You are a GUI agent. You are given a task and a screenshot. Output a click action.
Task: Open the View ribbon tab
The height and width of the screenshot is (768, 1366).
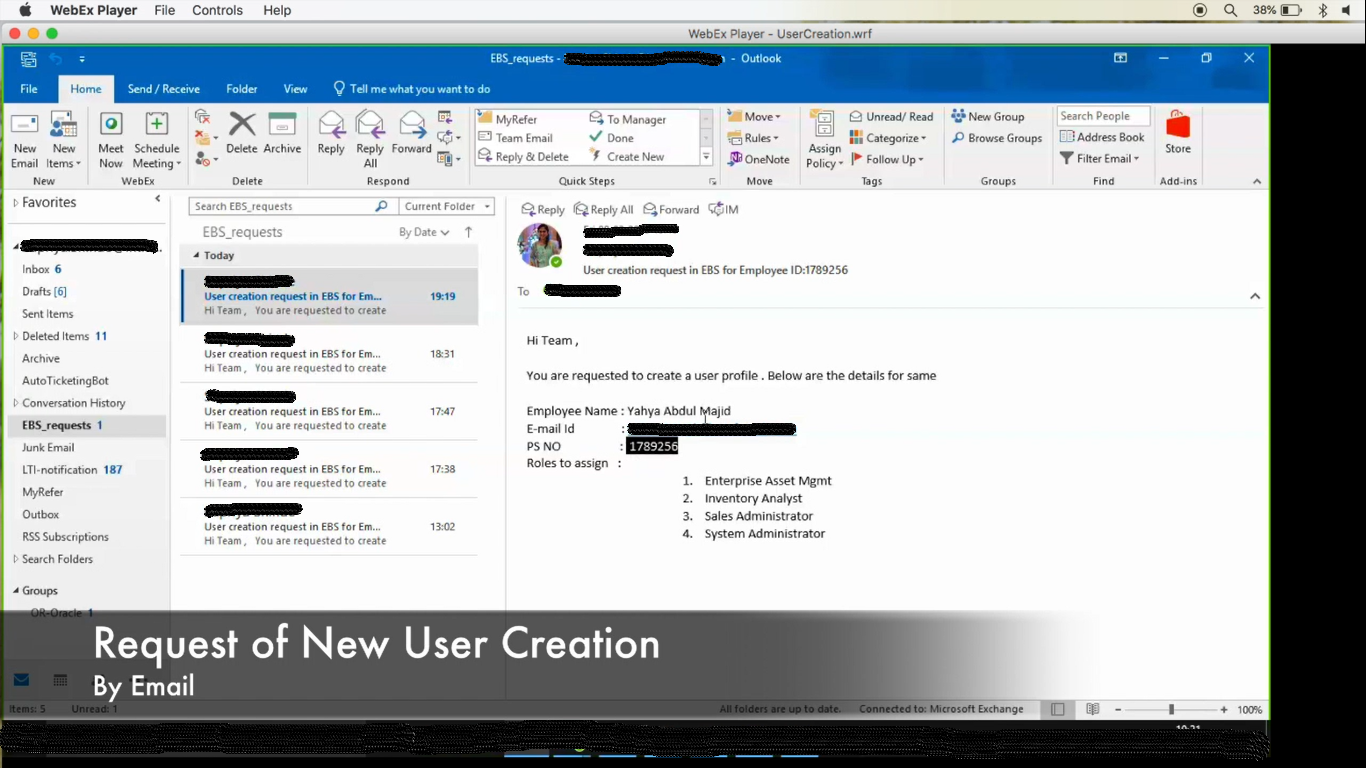pyautogui.click(x=295, y=89)
